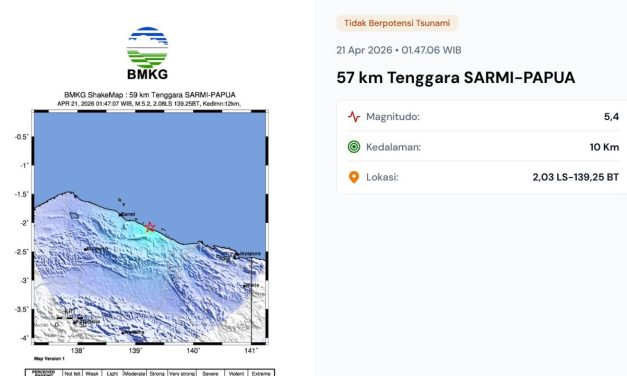Click the Magnitudo label
Image resolution: width=627 pixels, height=376 pixels.
[x=393, y=117]
